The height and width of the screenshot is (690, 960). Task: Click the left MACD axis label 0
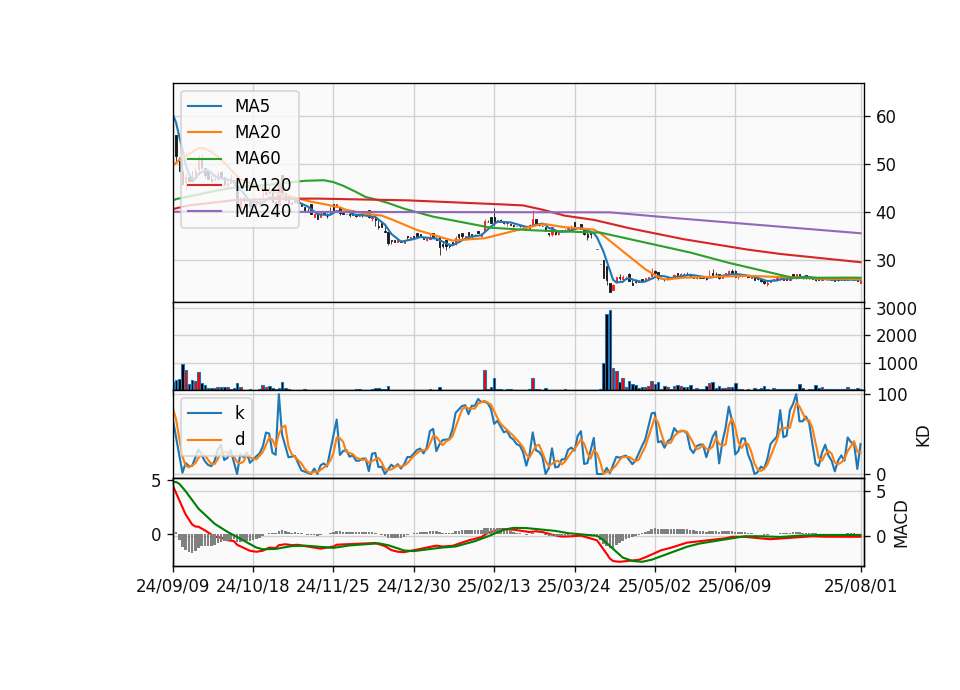(156, 535)
